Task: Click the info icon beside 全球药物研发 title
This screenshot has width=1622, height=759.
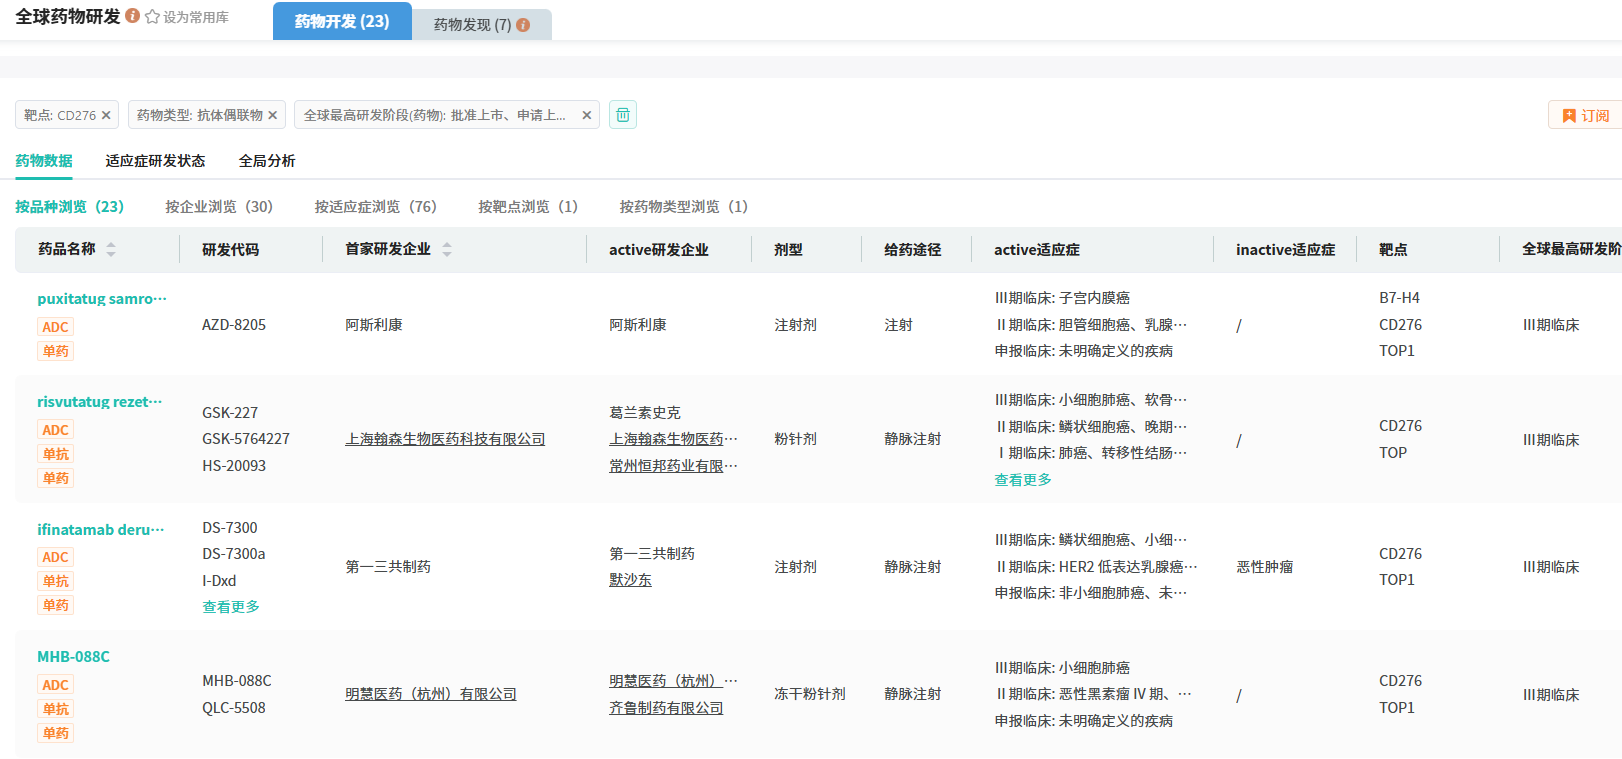Action: tap(132, 16)
